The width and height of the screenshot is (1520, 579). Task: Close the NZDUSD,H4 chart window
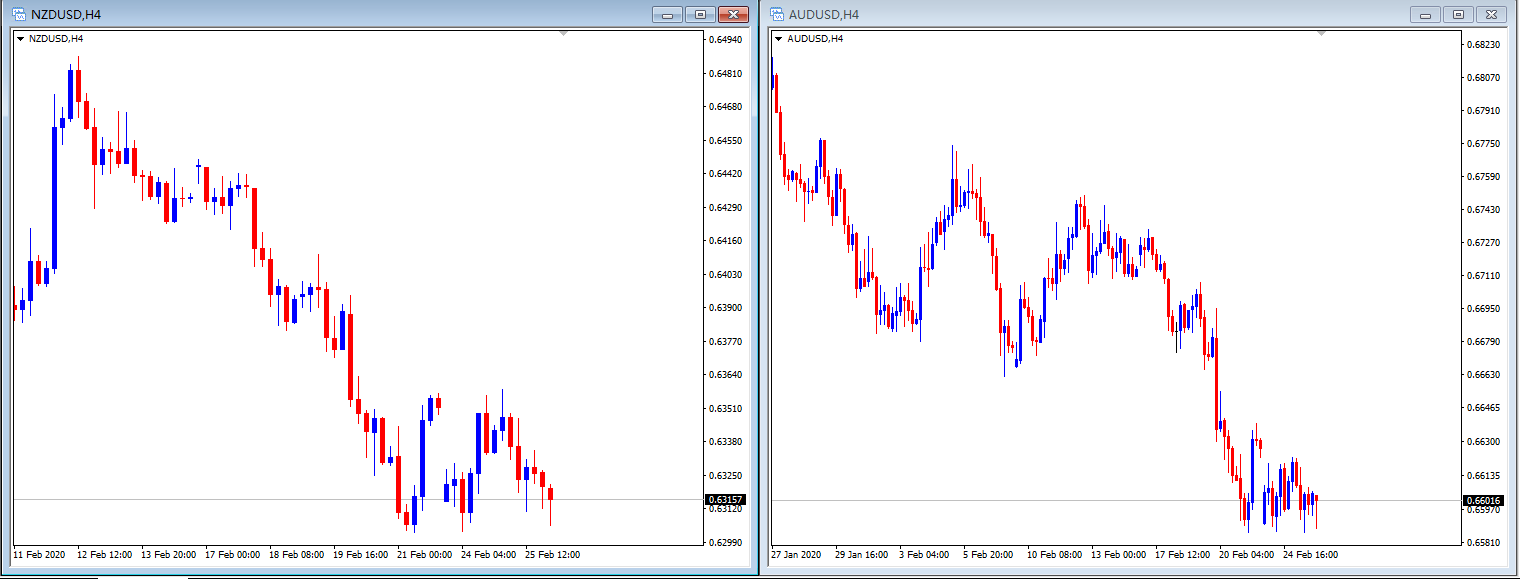click(x=734, y=14)
